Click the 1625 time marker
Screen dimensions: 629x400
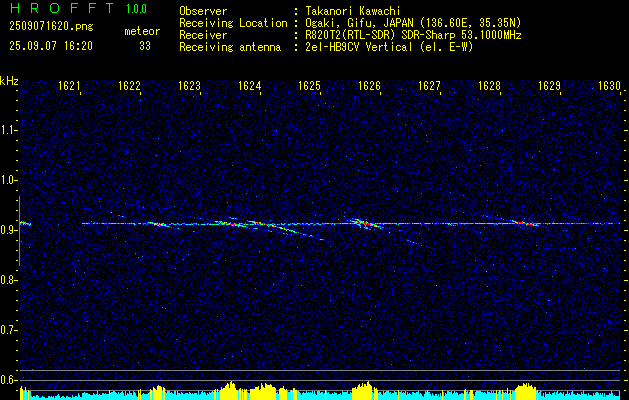coord(309,86)
